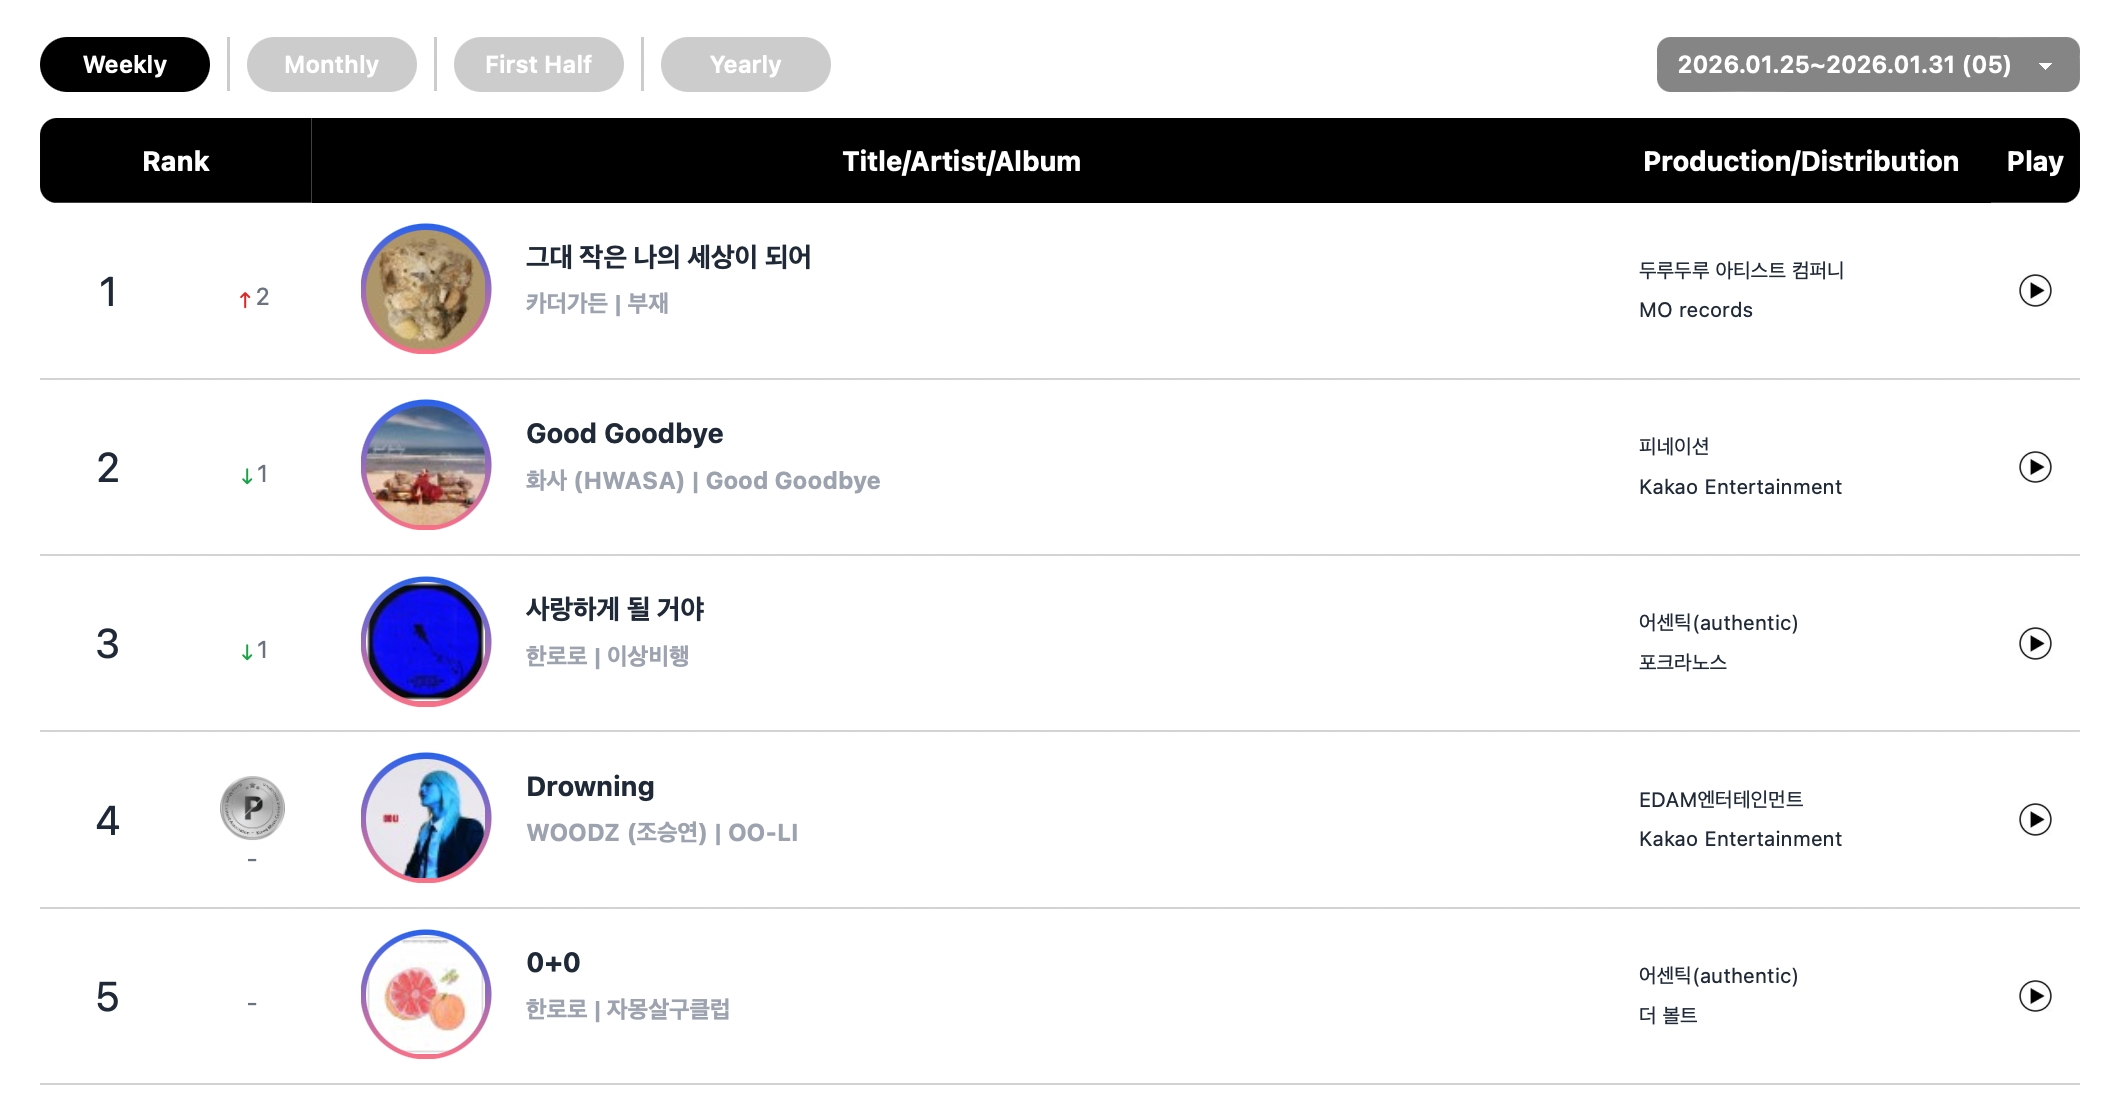Play Drowning by WOODZ
The image size is (2123, 1099).
click(x=2034, y=820)
